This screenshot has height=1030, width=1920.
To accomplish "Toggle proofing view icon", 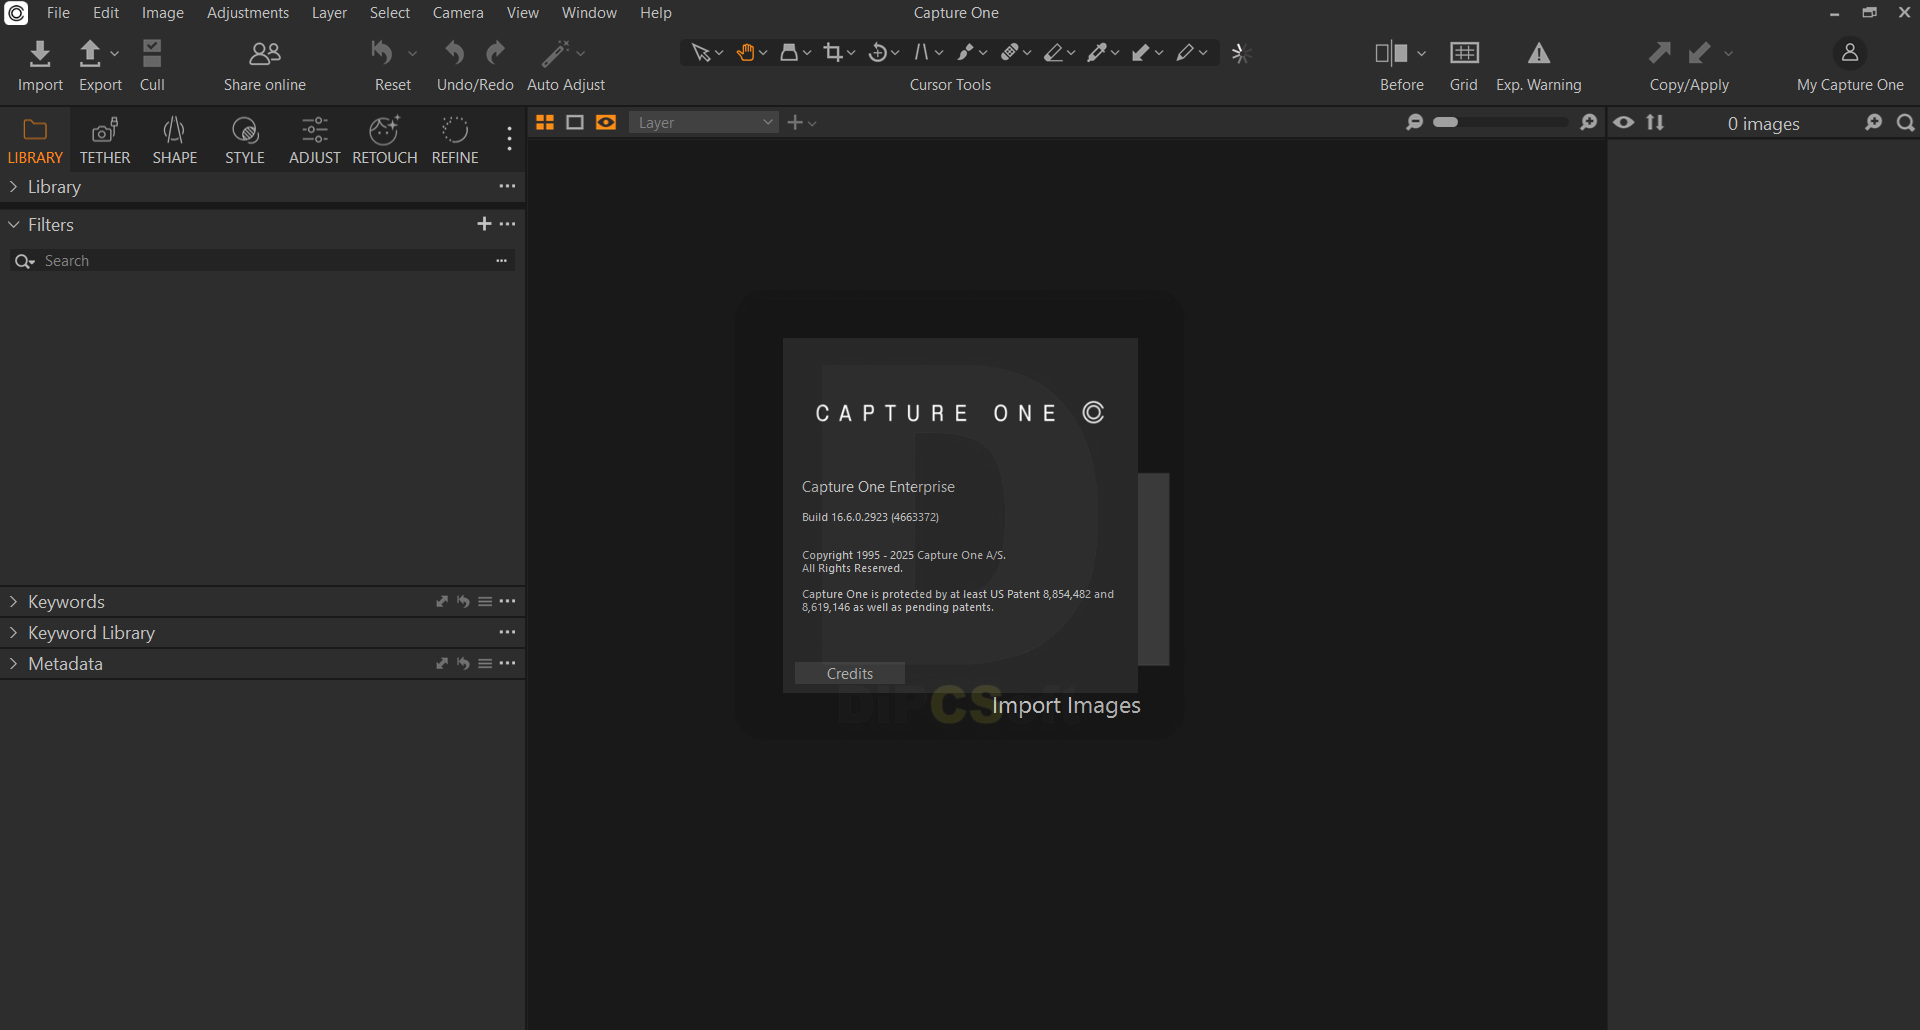I will point(606,122).
